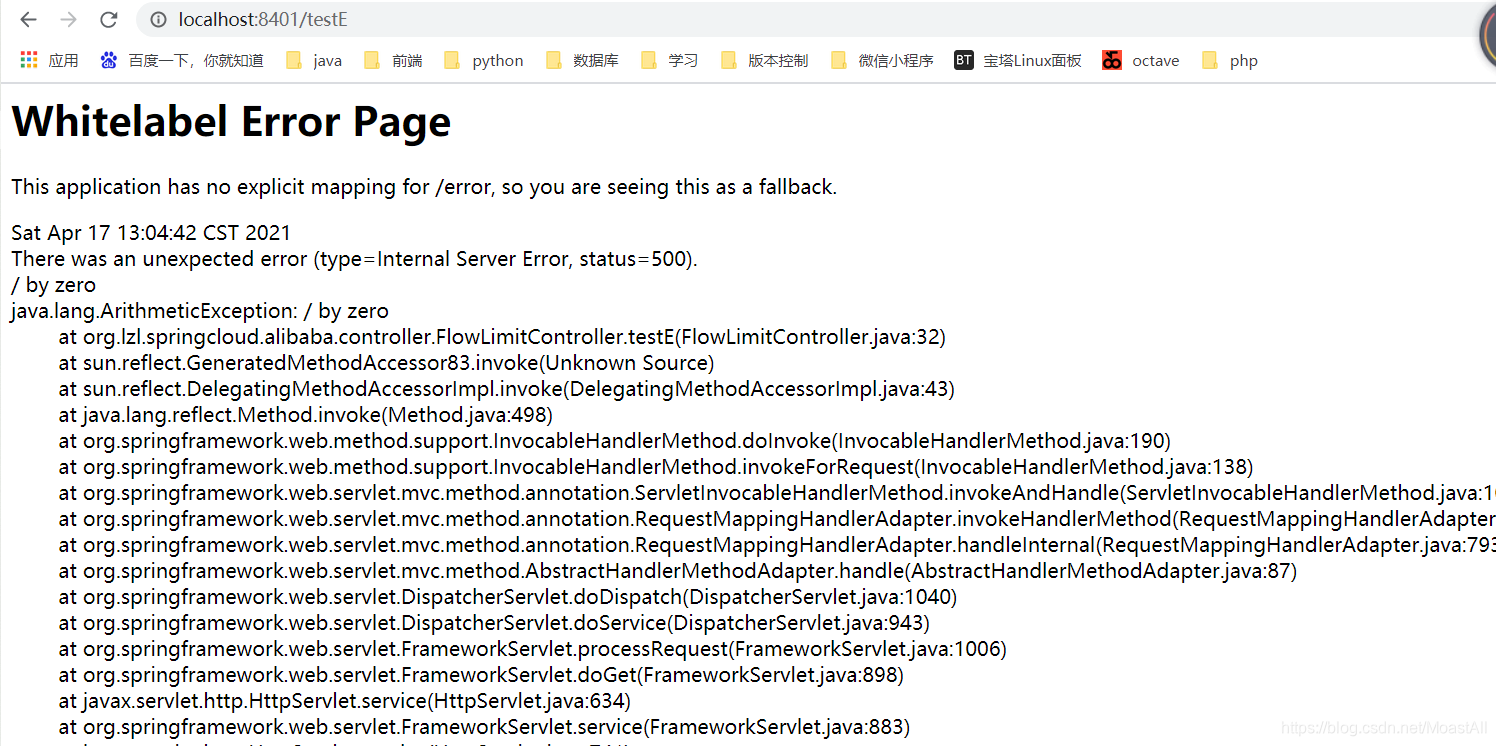Click the 'unexpected error ... status=500' line
The height and width of the screenshot is (746, 1496).
(x=355, y=259)
